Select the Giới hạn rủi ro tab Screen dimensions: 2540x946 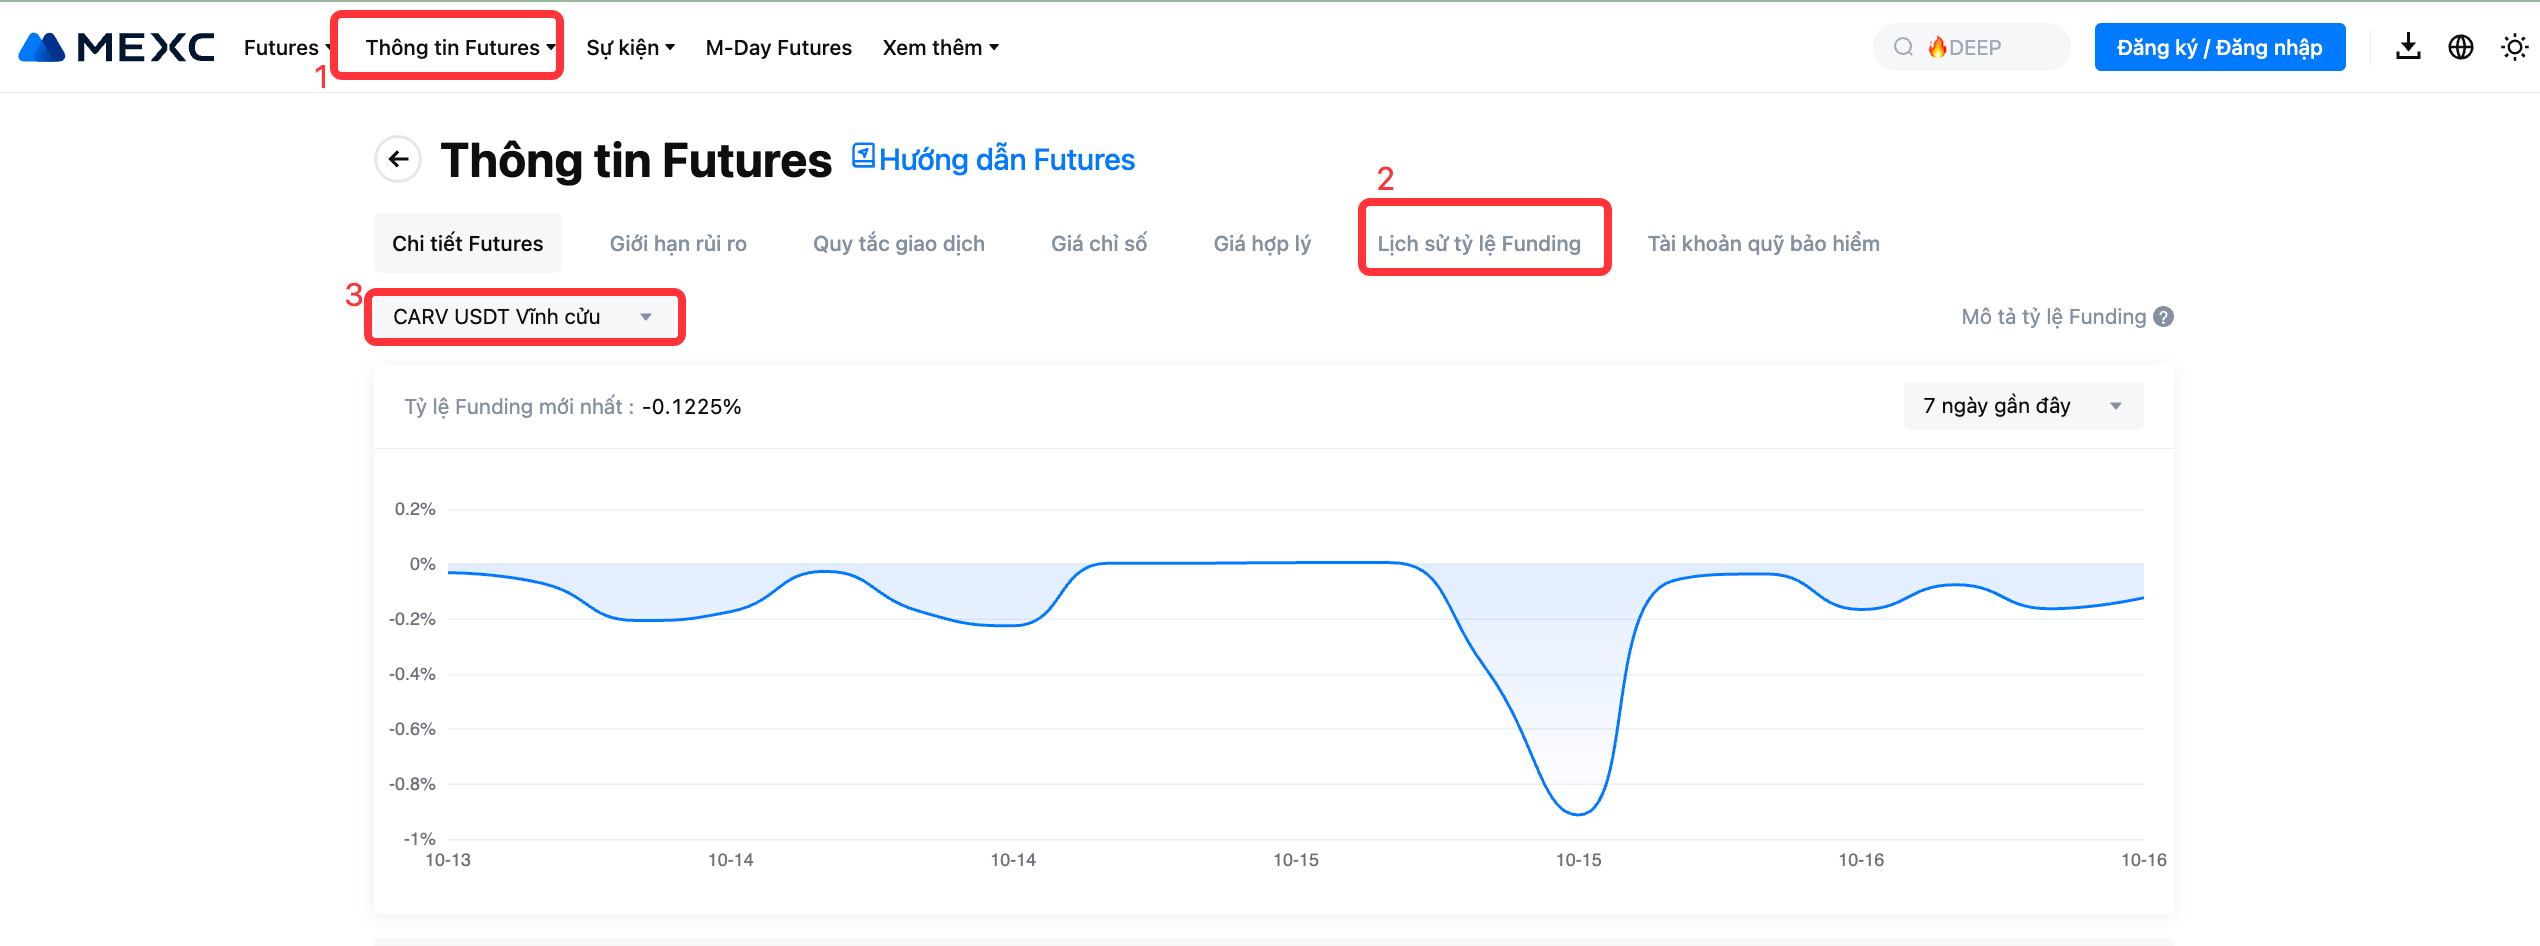click(678, 243)
